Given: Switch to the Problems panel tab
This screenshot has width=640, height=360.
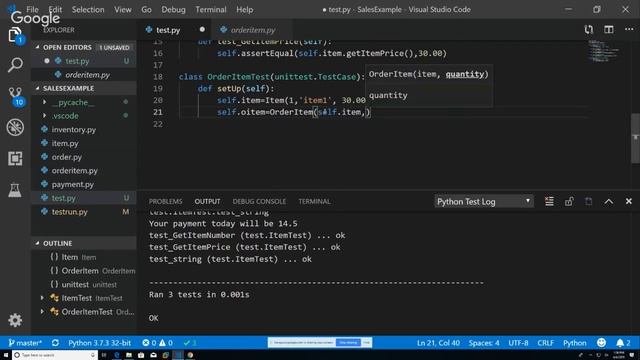Looking at the screenshot, I should 165,201.
